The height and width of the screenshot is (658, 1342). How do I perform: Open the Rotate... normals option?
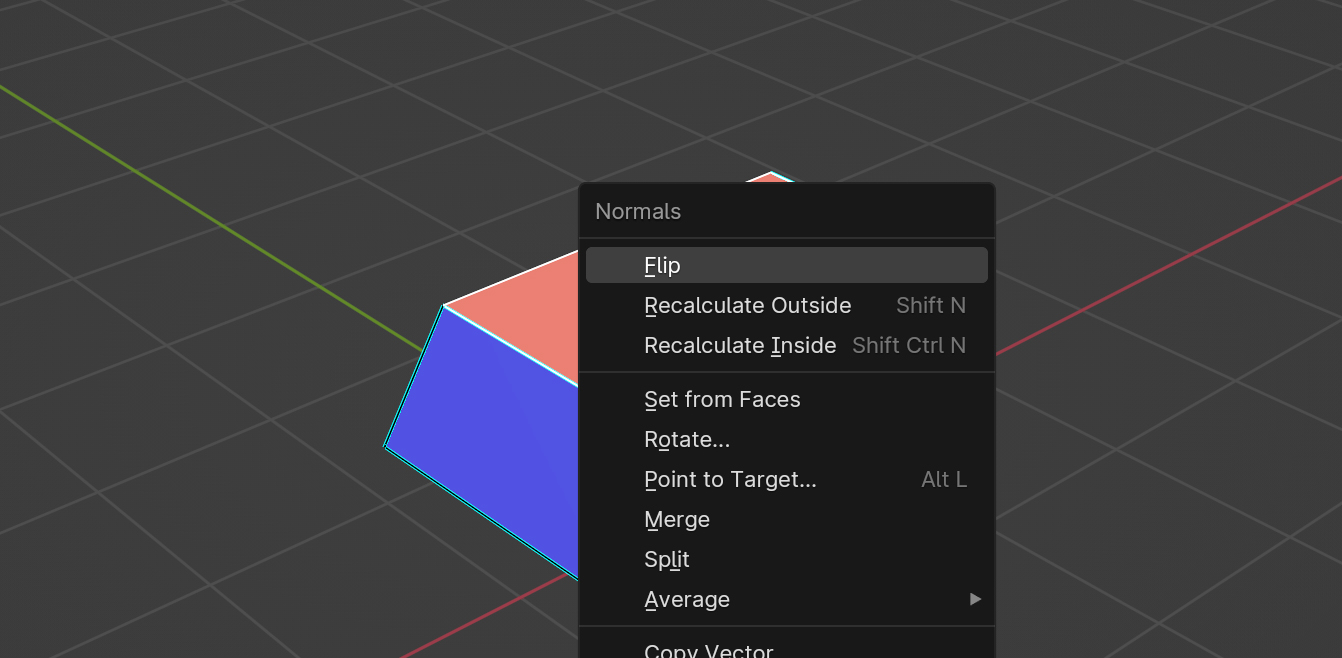point(786,439)
